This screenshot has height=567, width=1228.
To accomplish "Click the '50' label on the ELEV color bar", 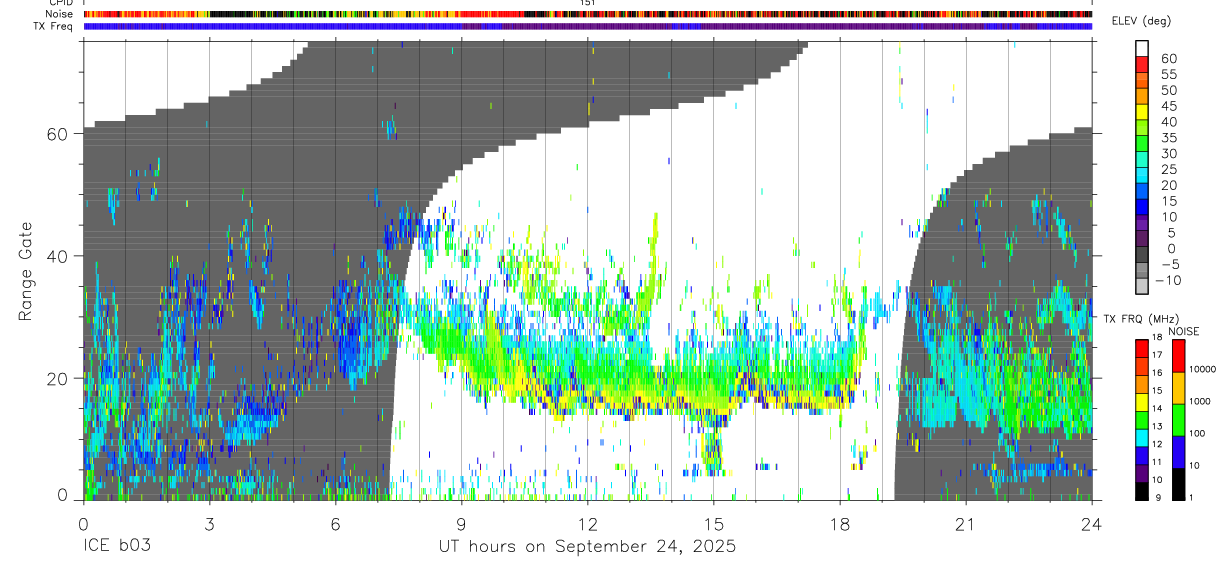I will click(x=1168, y=90).
